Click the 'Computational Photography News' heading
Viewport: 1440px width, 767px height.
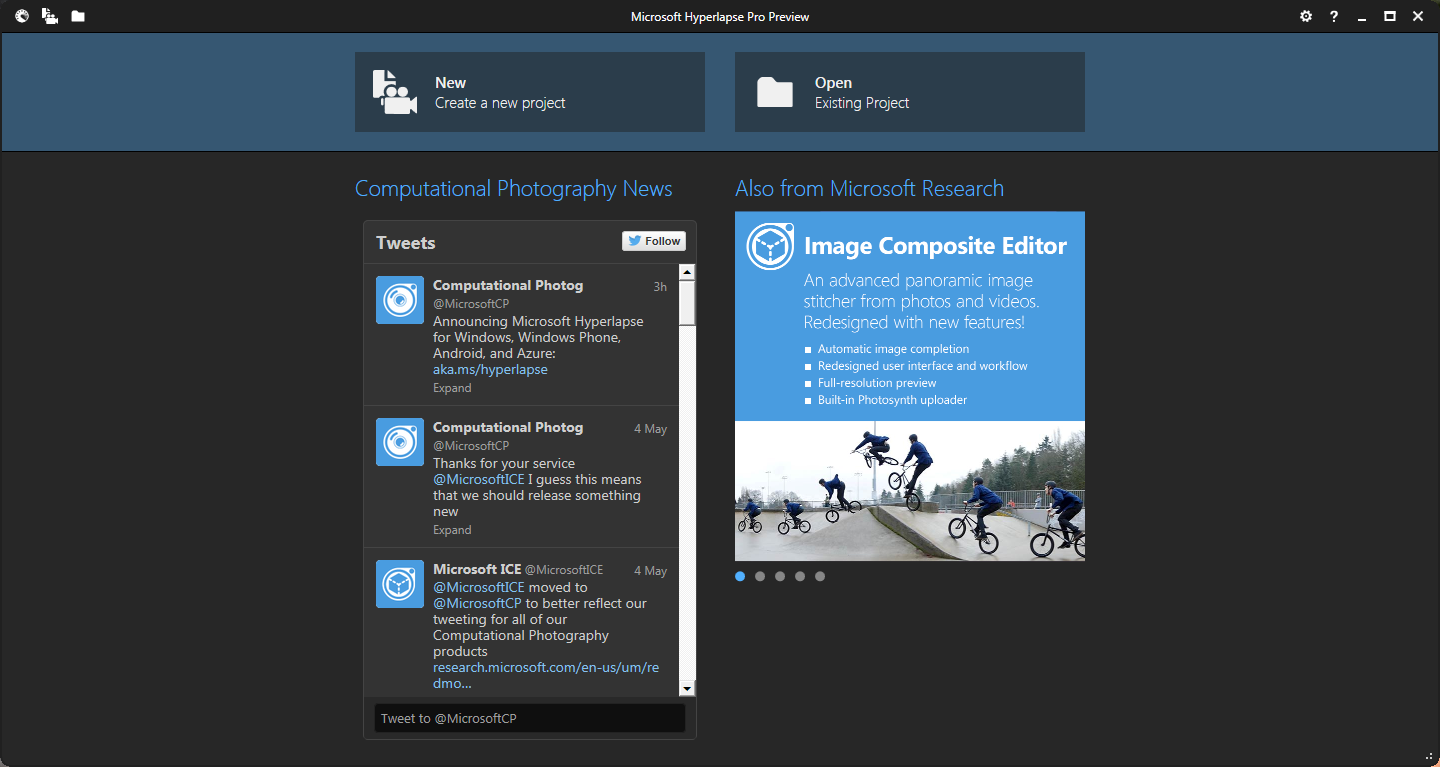pyautogui.click(x=514, y=189)
